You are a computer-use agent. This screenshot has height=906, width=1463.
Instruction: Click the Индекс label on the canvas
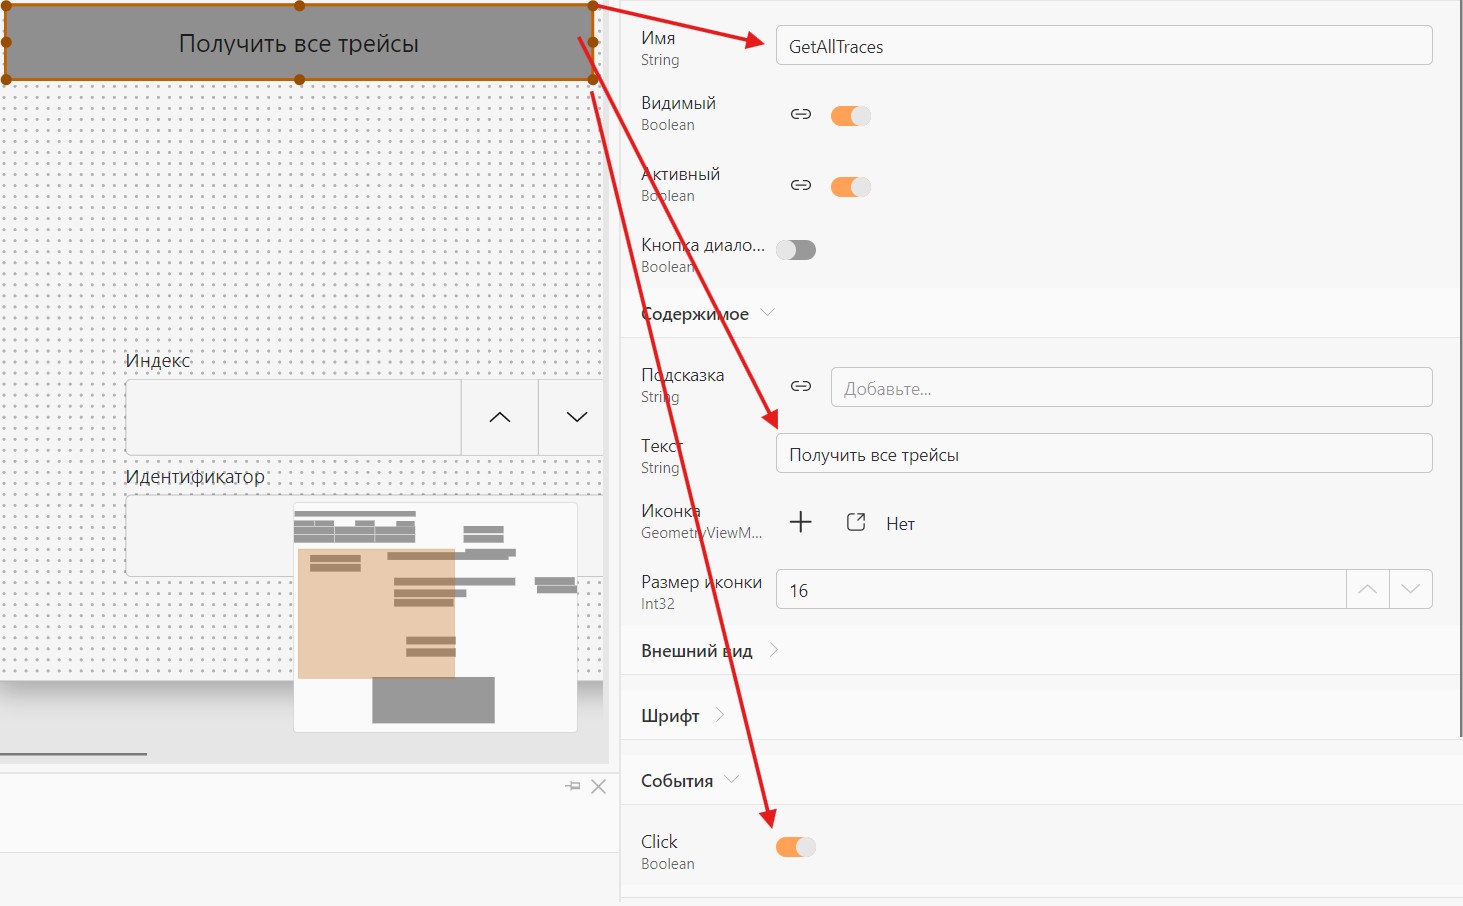(x=158, y=361)
